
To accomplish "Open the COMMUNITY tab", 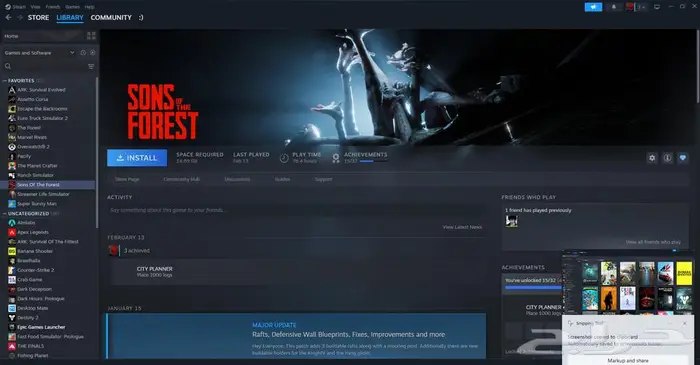I will [x=111, y=17].
